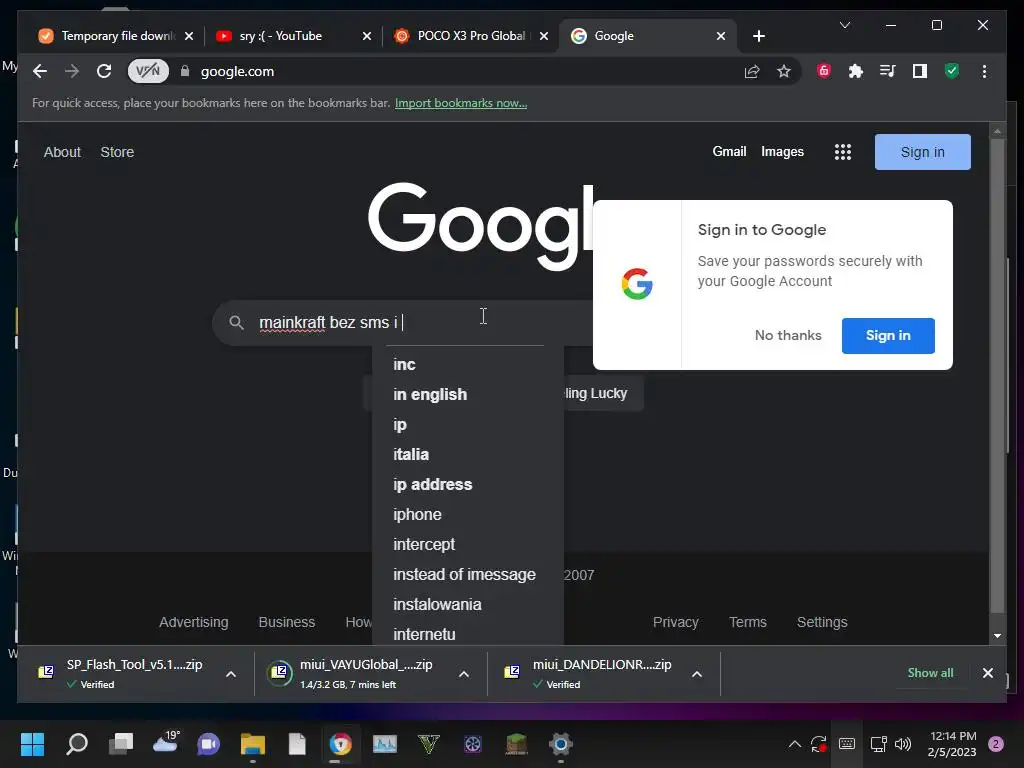Open Gmail link
The image size is (1024, 768).
pyautogui.click(x=729, y=152)
